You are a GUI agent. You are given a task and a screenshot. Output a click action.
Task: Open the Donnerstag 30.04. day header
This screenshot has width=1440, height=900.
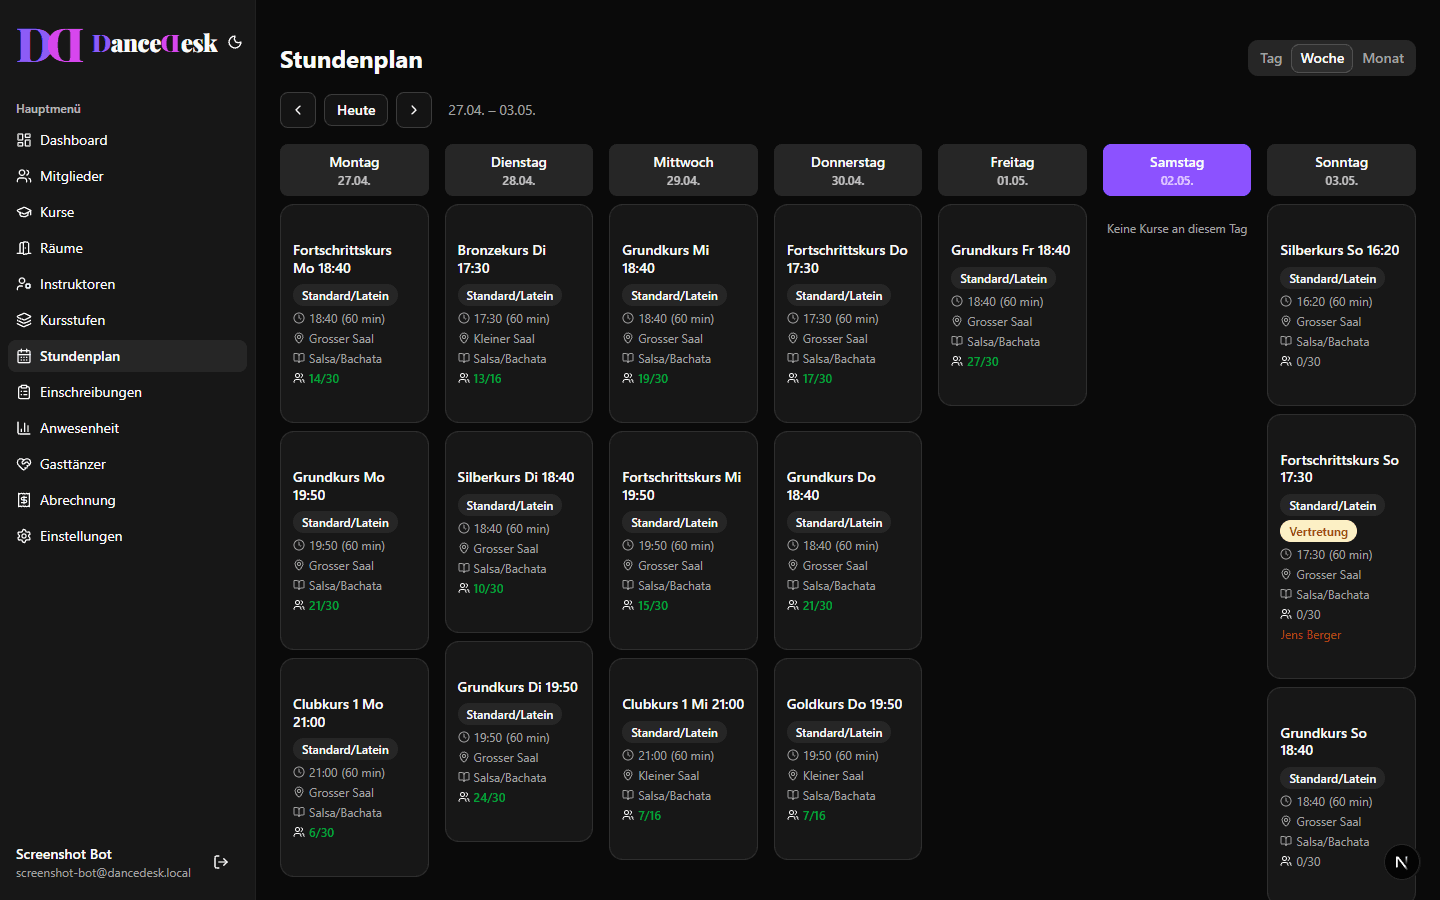(x=848, y=170)
